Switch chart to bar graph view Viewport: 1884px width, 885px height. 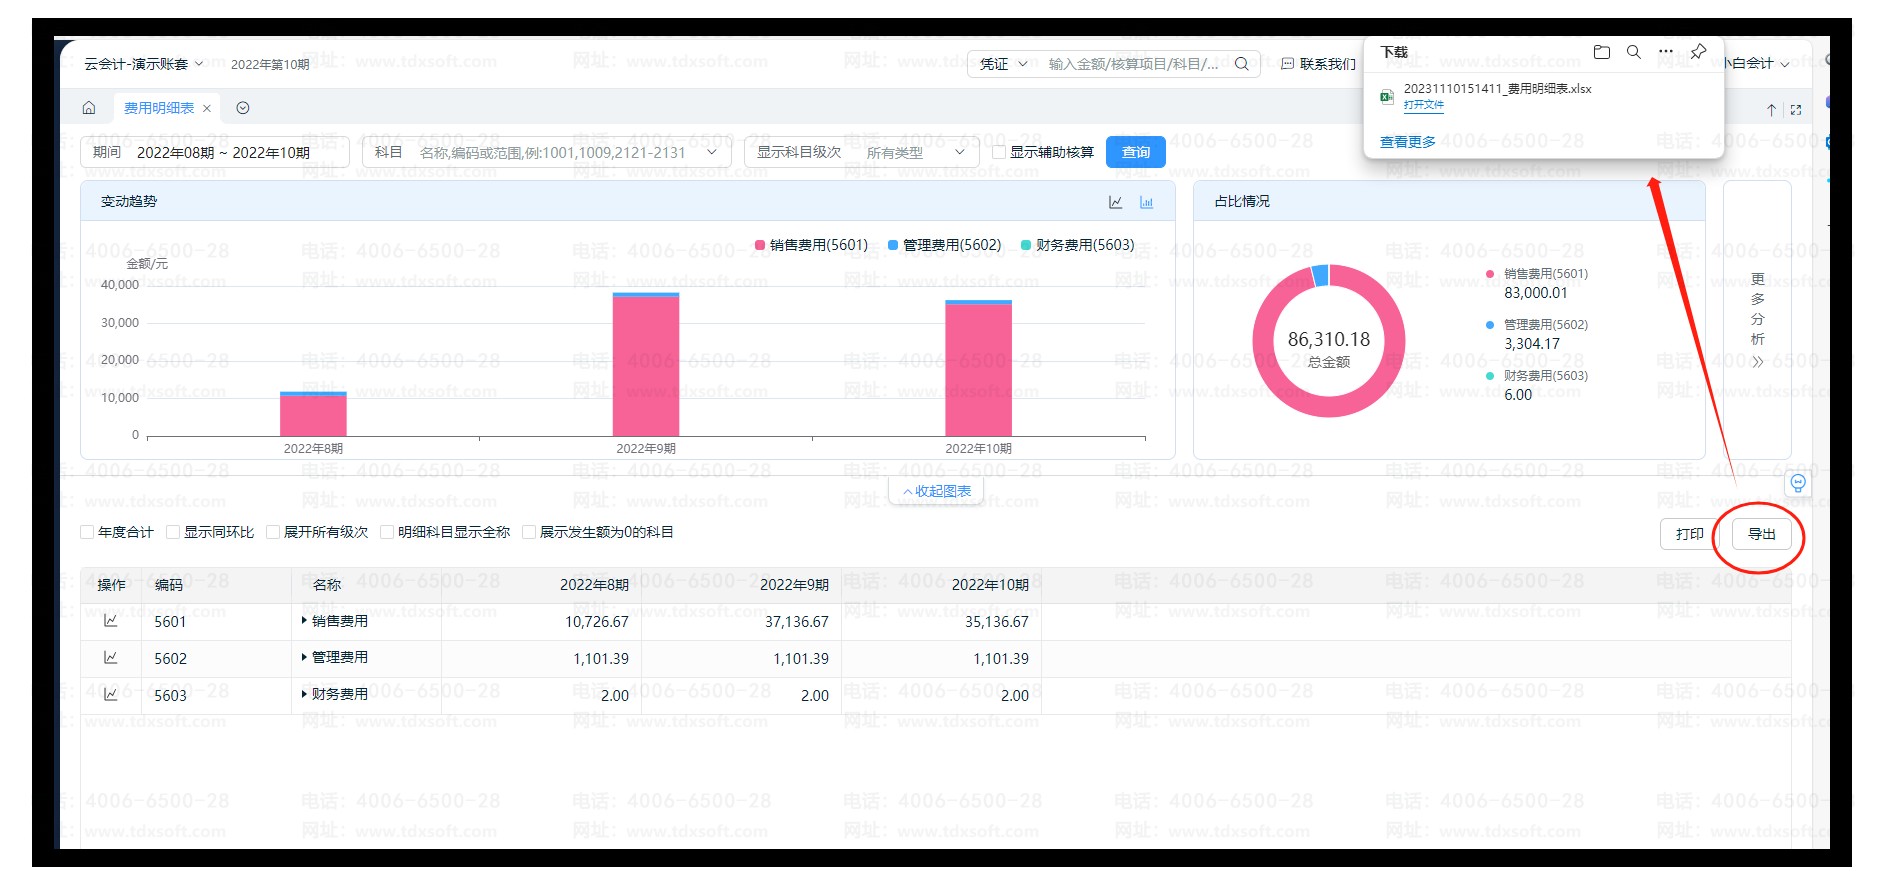tap(1146, 202)
